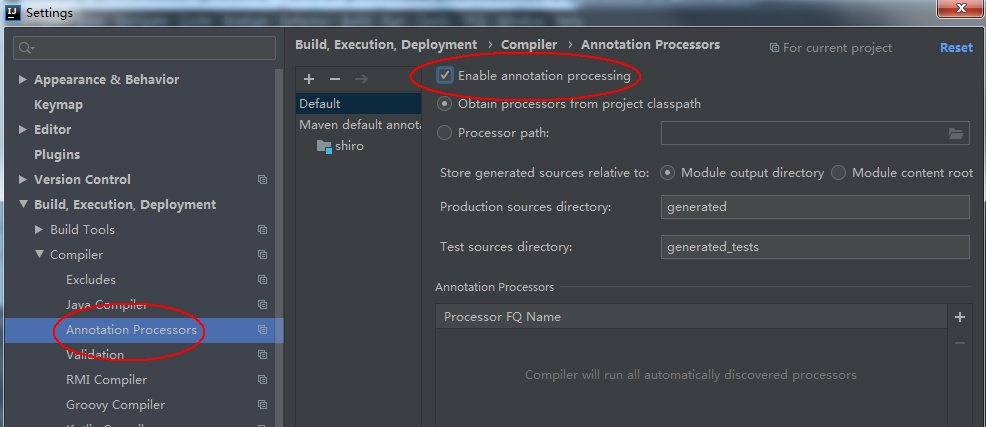Click the shiro module folder icon
986x427 pixels.
(323, 146)
